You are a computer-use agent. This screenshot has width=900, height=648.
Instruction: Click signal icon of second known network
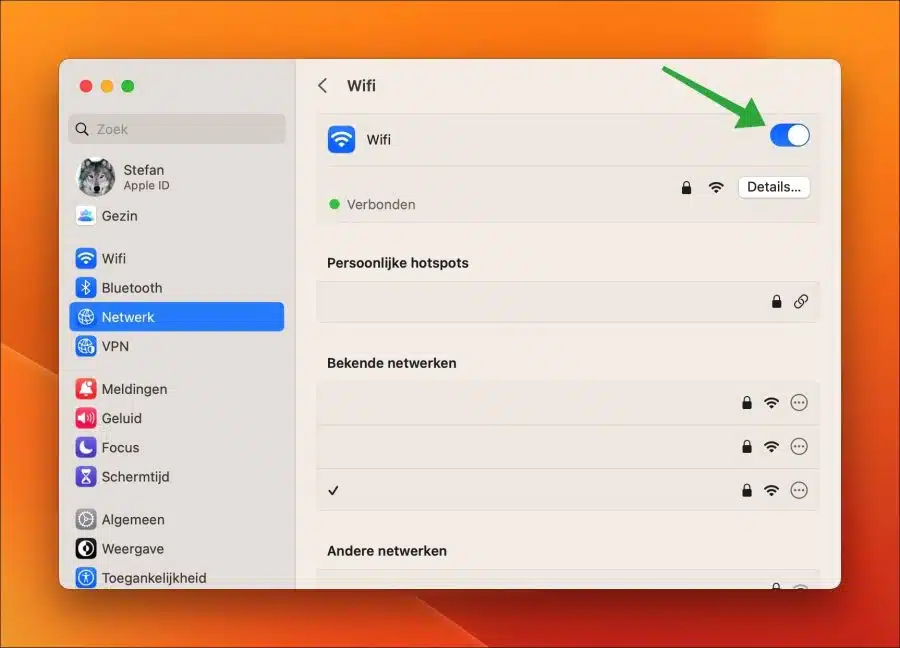click(x=771, y=447)
